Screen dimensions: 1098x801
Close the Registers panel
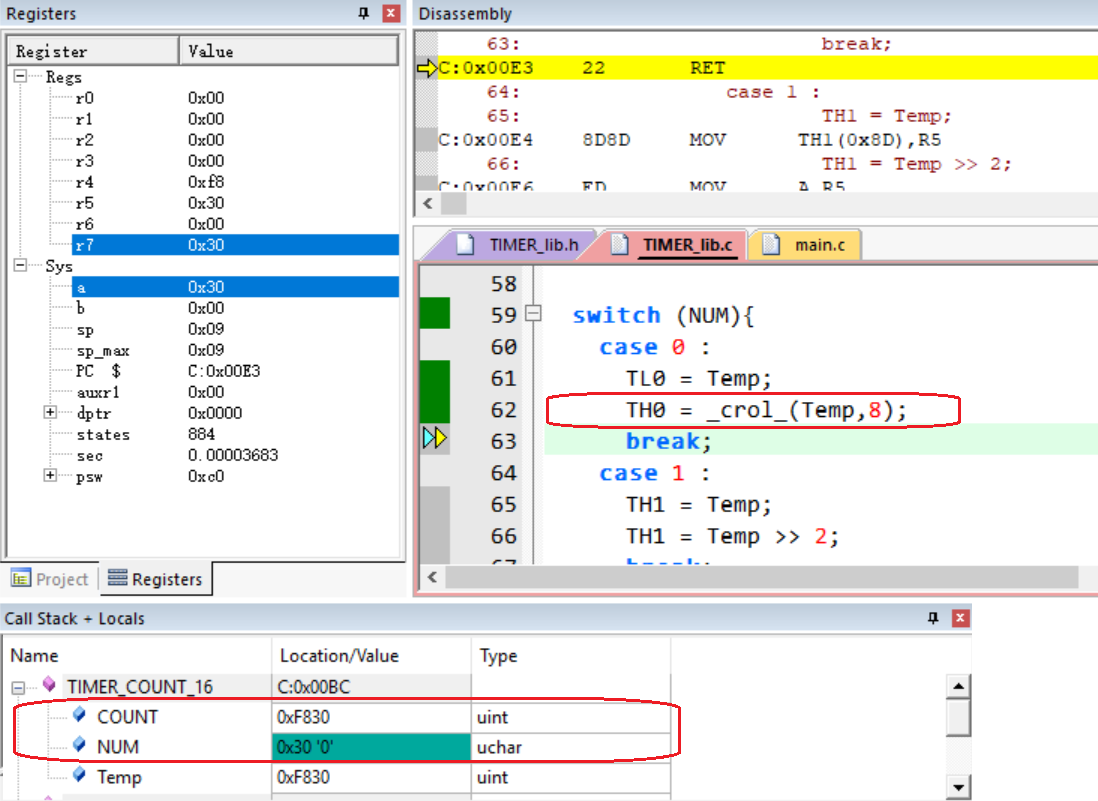(391, 13)
